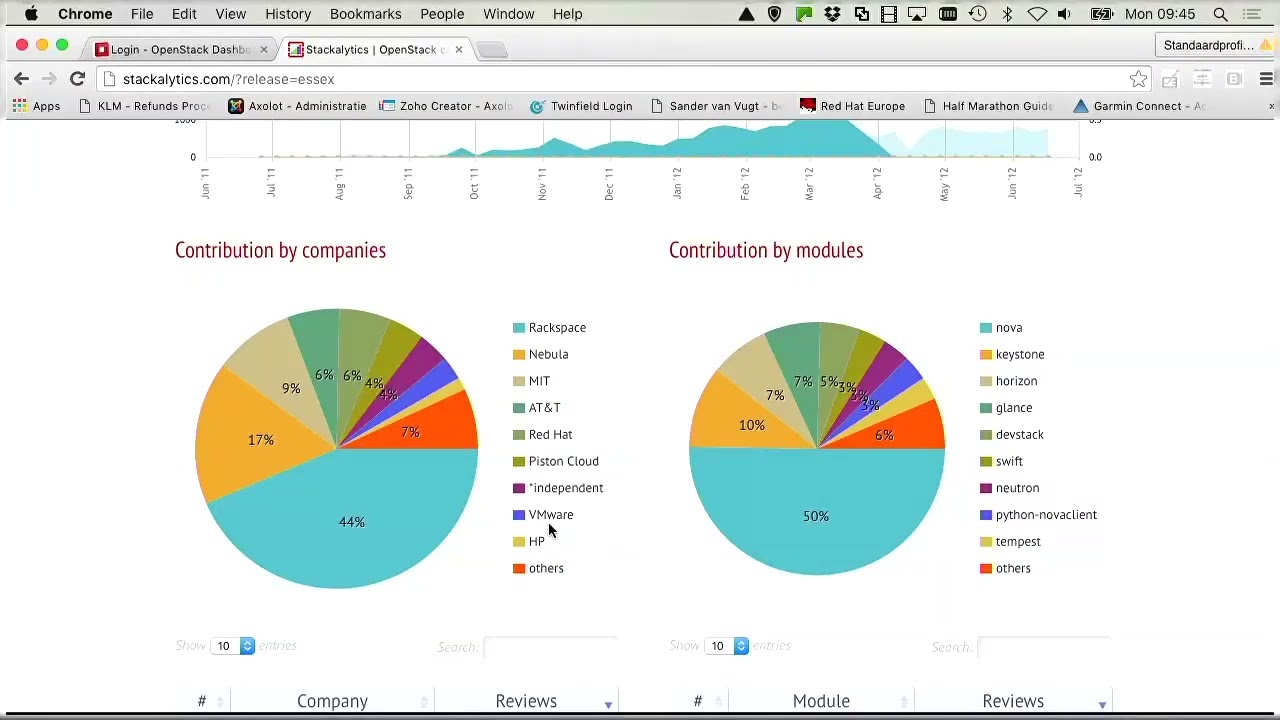
Task: Click the nova legend entry
Action: (1001, 328)
